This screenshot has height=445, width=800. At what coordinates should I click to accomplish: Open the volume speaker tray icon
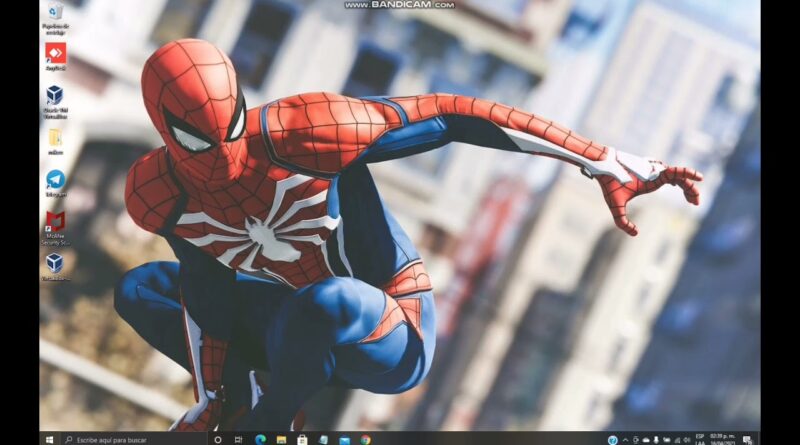[687, 440]
